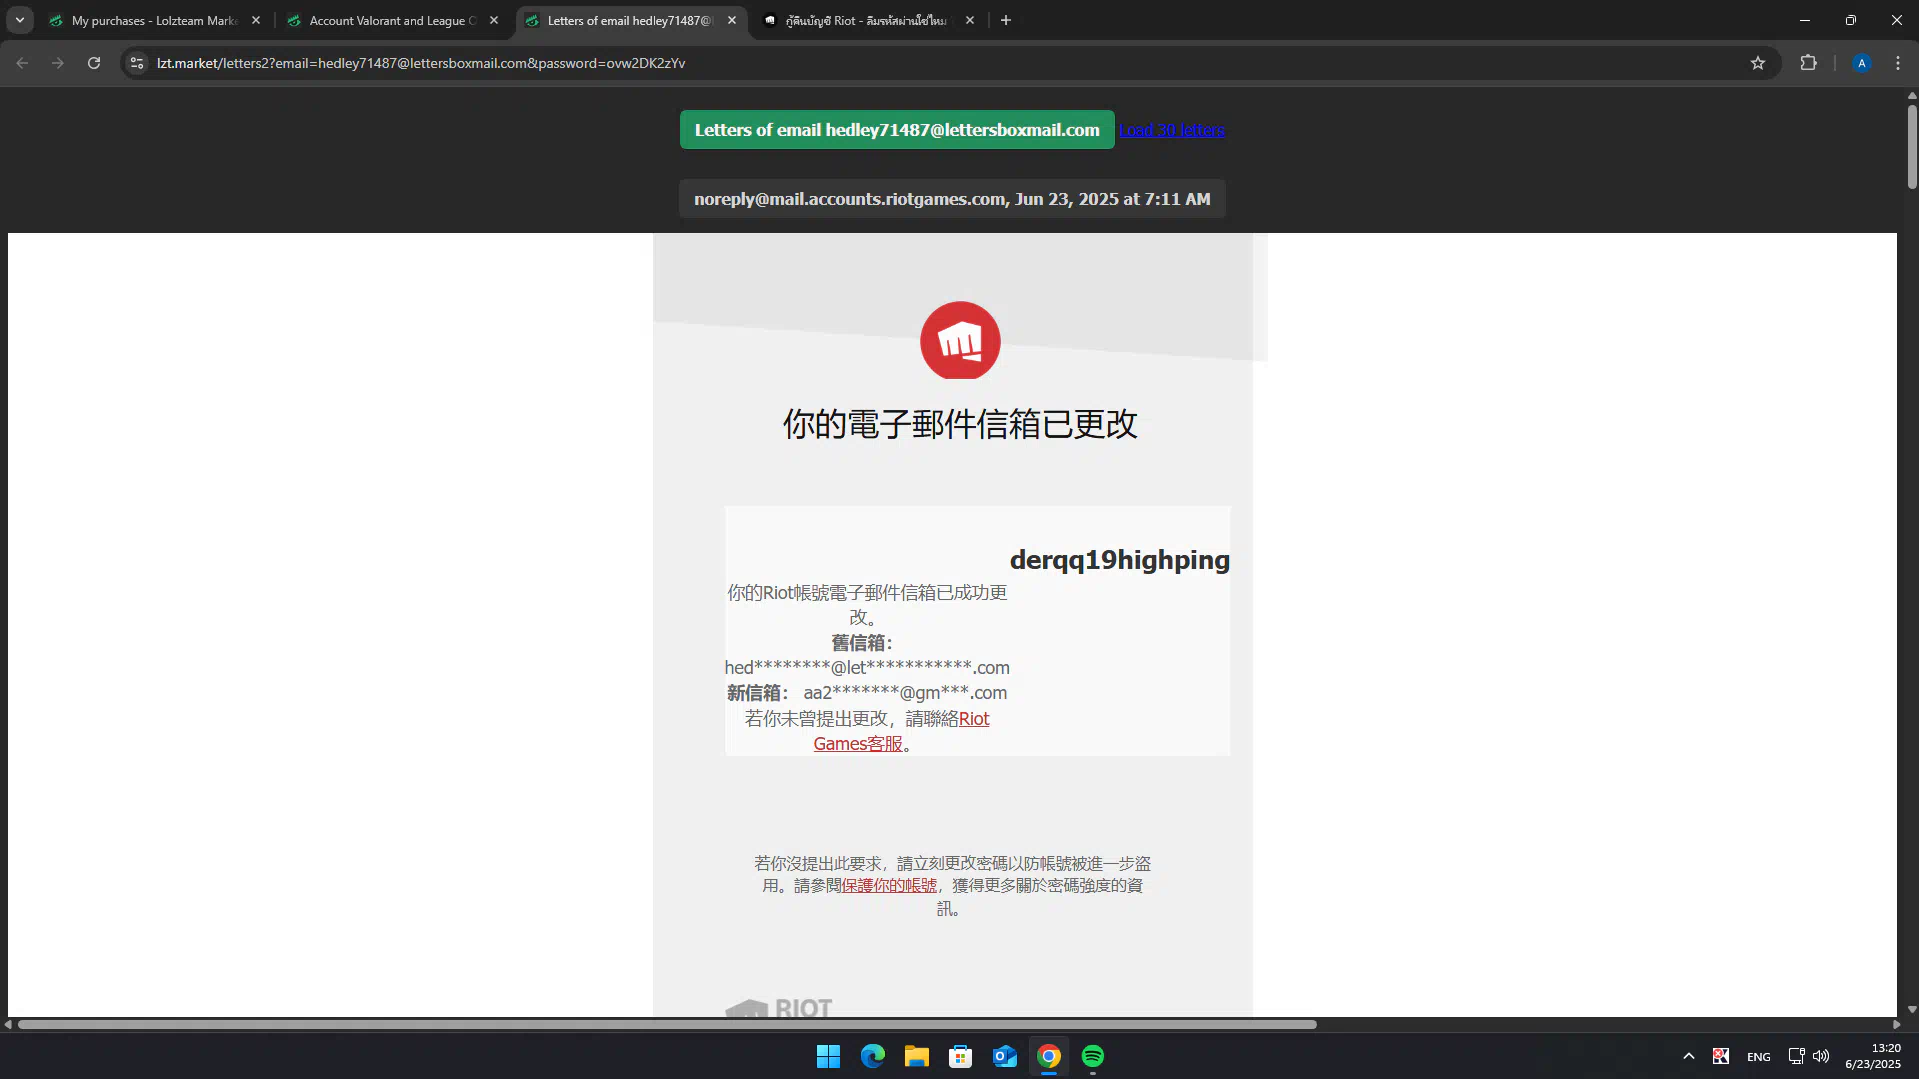The height and width of the screenshot is (1079, 1919).
Task: Switch to Account Valorant and League tab
Action: click(392, 20)
